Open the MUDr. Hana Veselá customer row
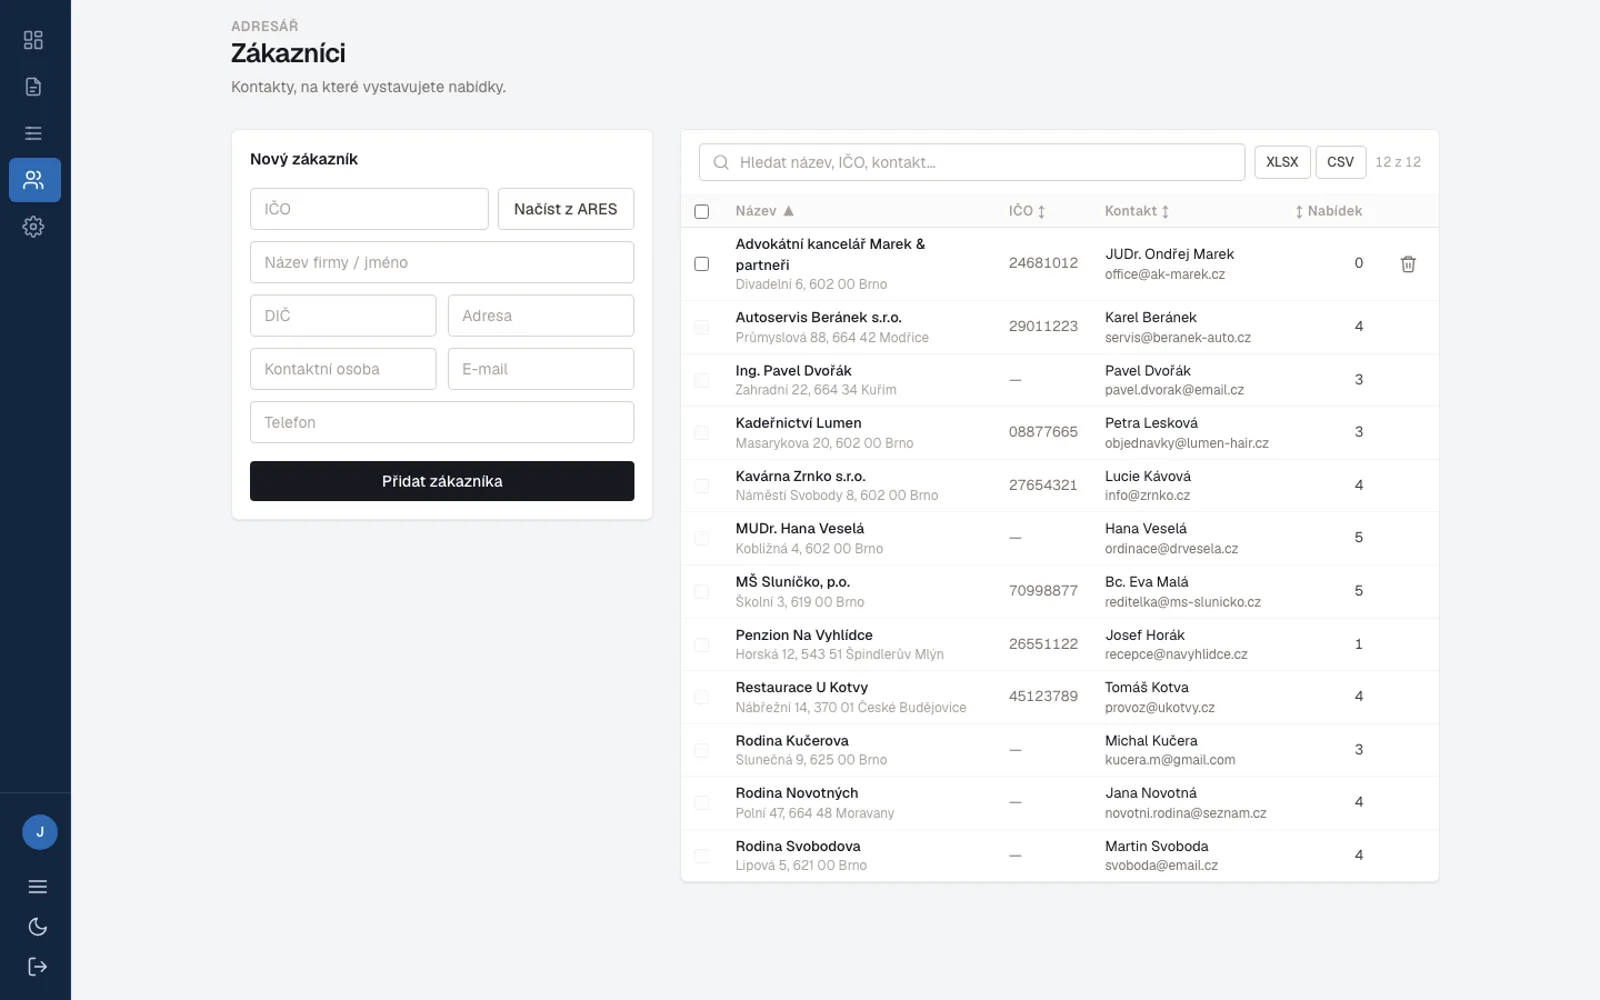This screenshot has width=1600, height=1000. click(x=1060, y=538)
